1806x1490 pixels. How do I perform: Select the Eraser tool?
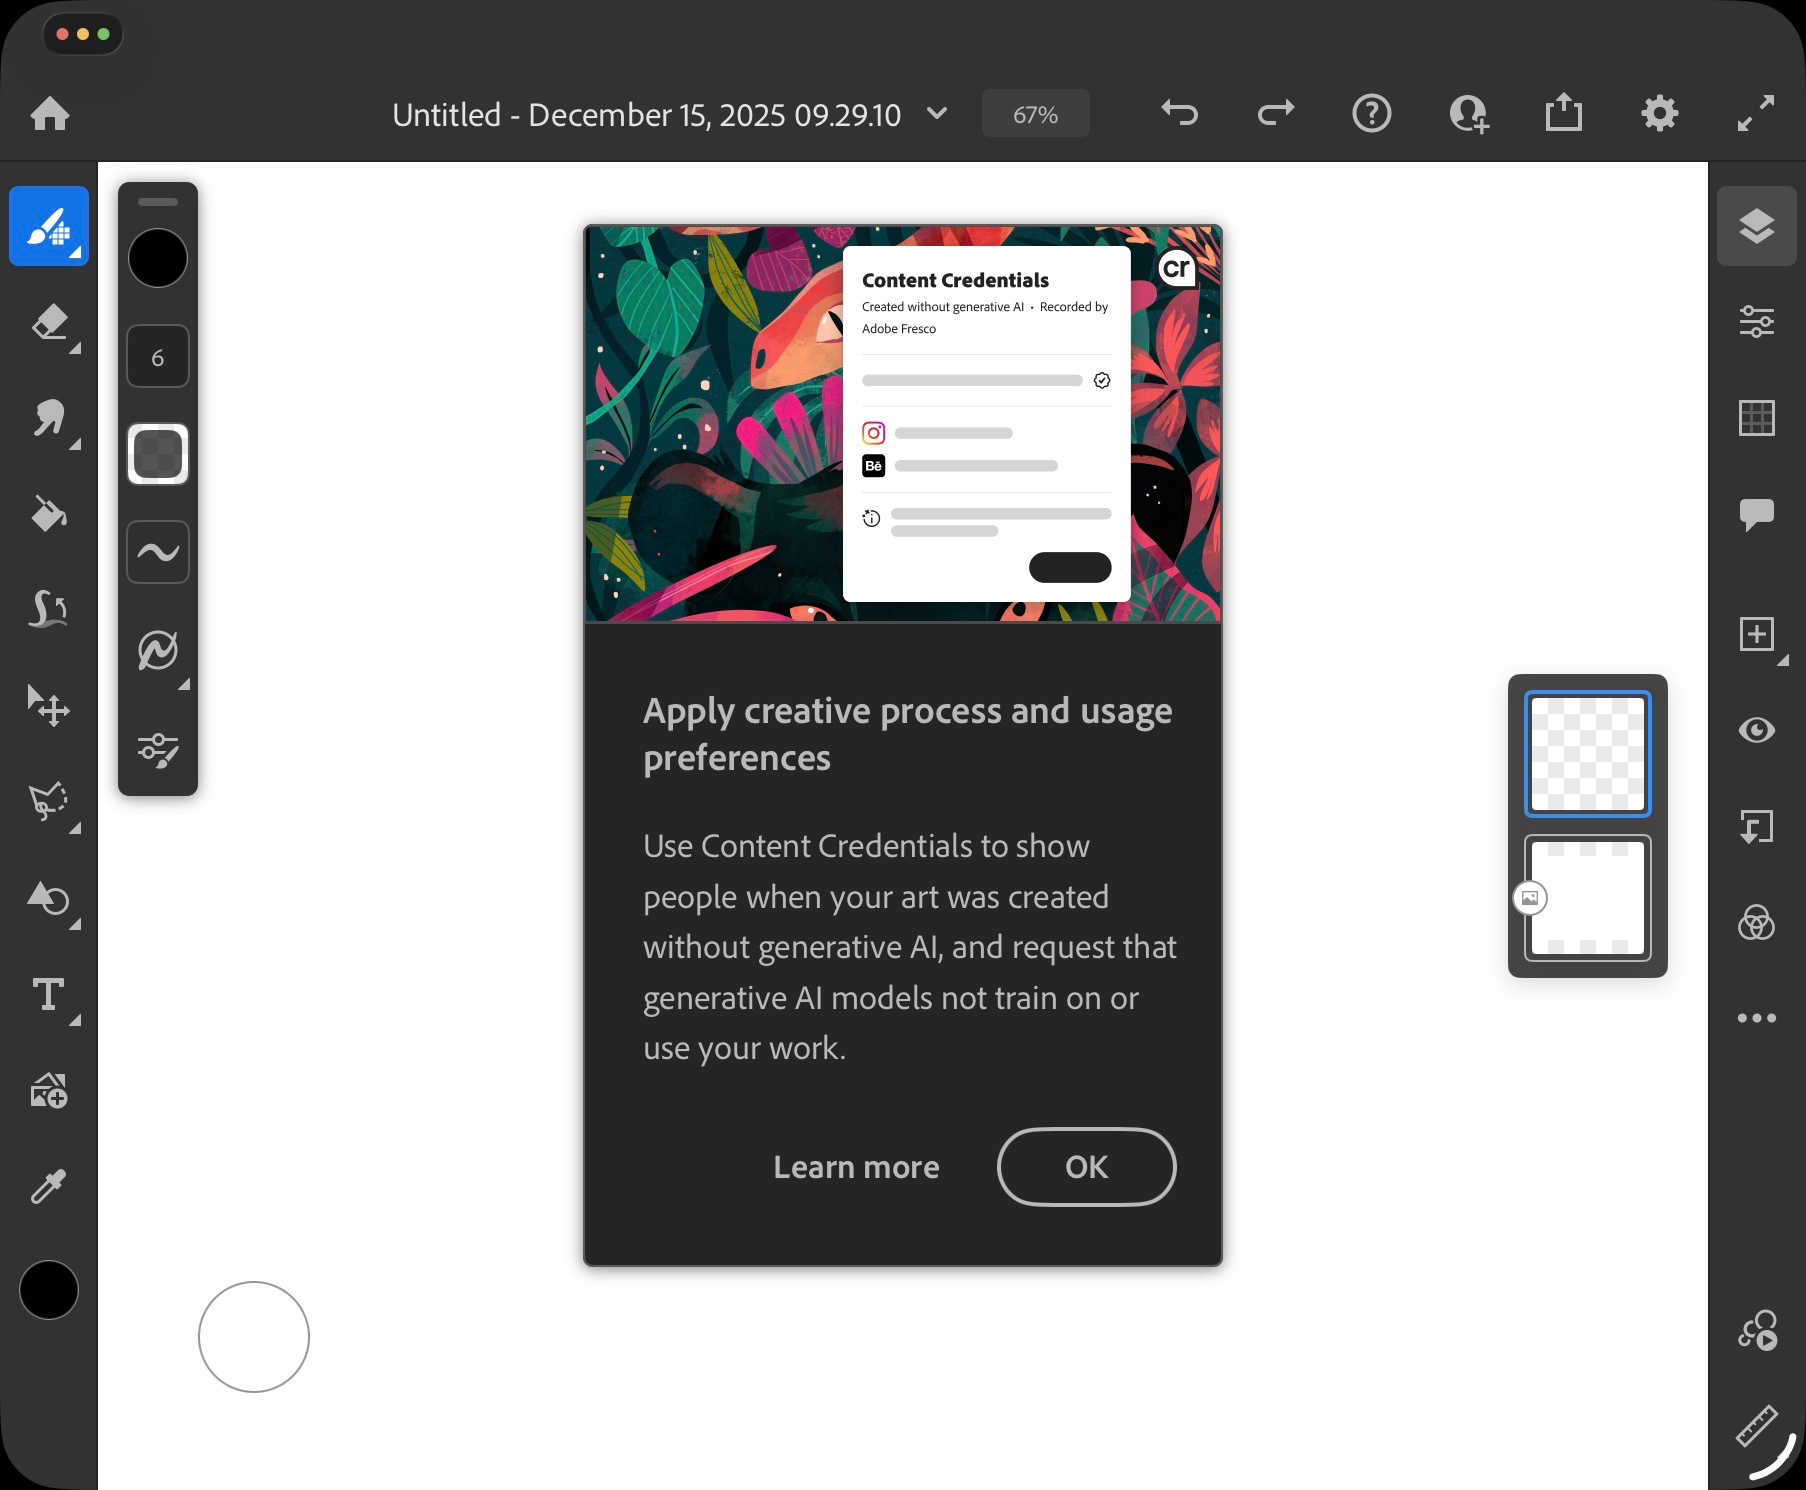click(x=49, y=323)
